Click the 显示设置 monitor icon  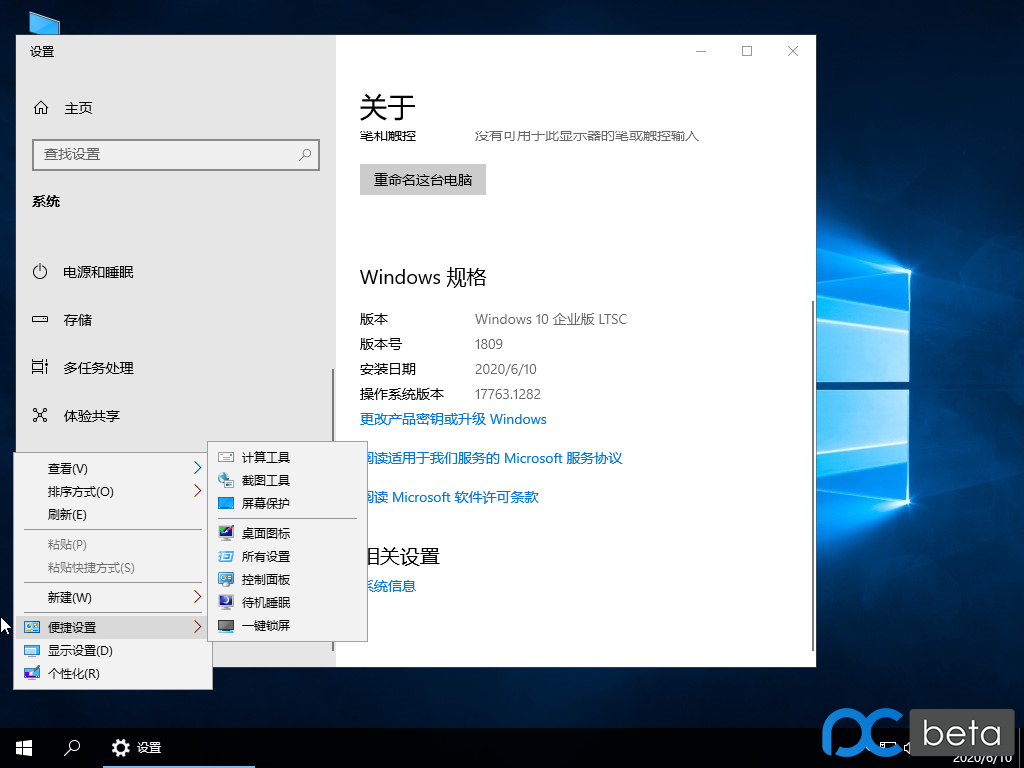pos(32,650)
